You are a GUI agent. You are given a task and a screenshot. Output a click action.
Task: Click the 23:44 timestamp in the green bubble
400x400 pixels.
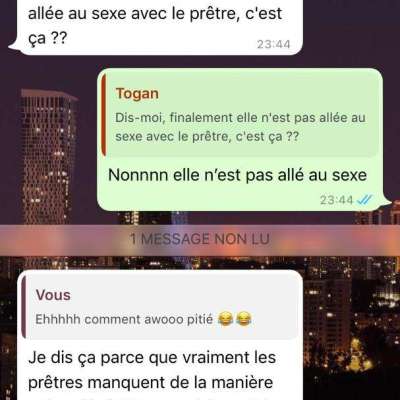[336, 200]
